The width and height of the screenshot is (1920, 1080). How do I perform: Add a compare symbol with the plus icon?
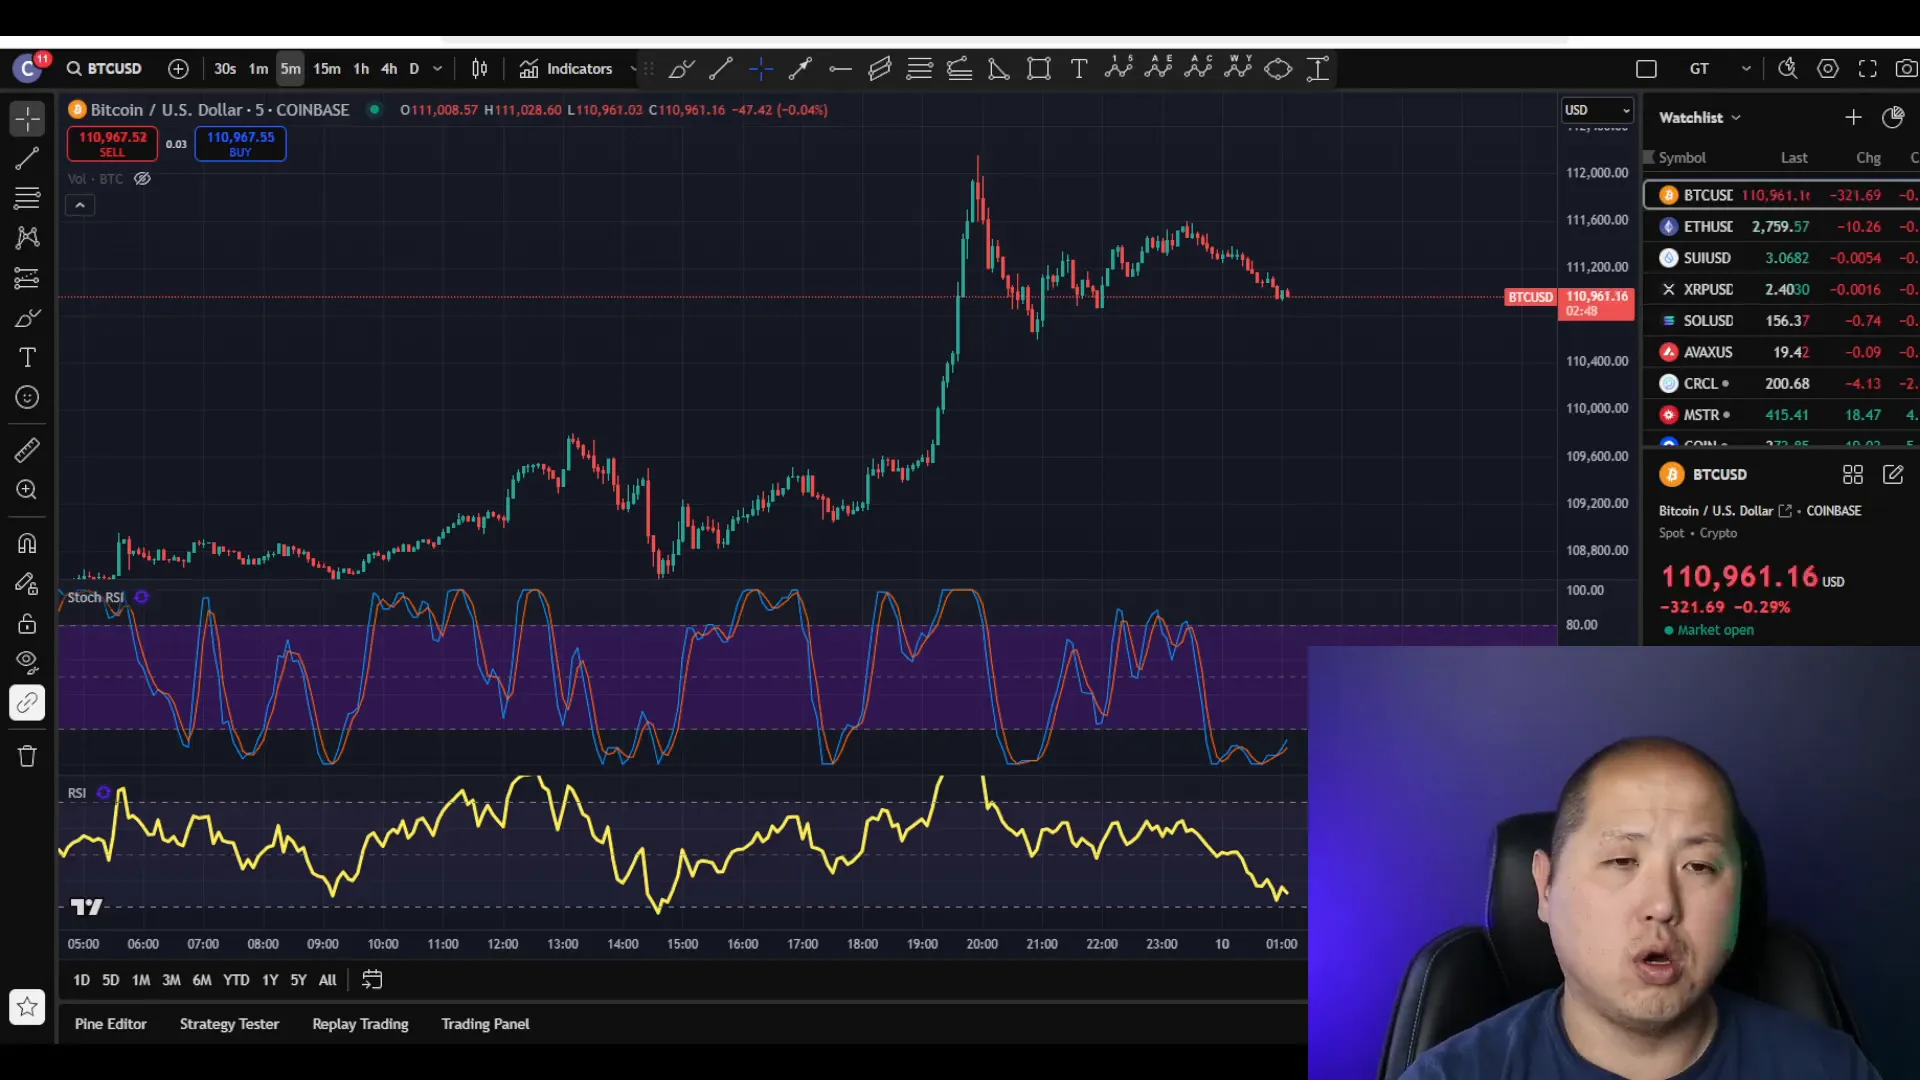(x=178, y=68)
